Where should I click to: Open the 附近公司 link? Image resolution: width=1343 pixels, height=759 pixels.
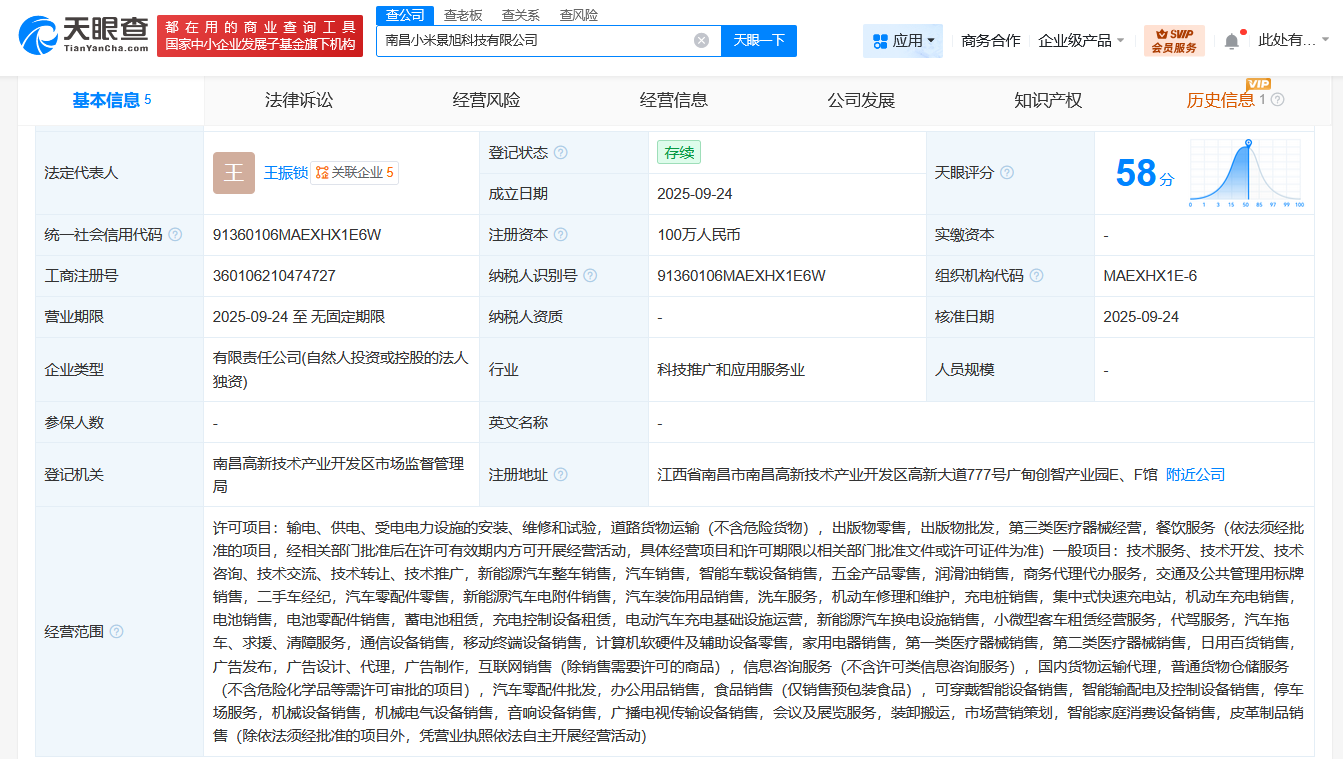[1195, 474]
